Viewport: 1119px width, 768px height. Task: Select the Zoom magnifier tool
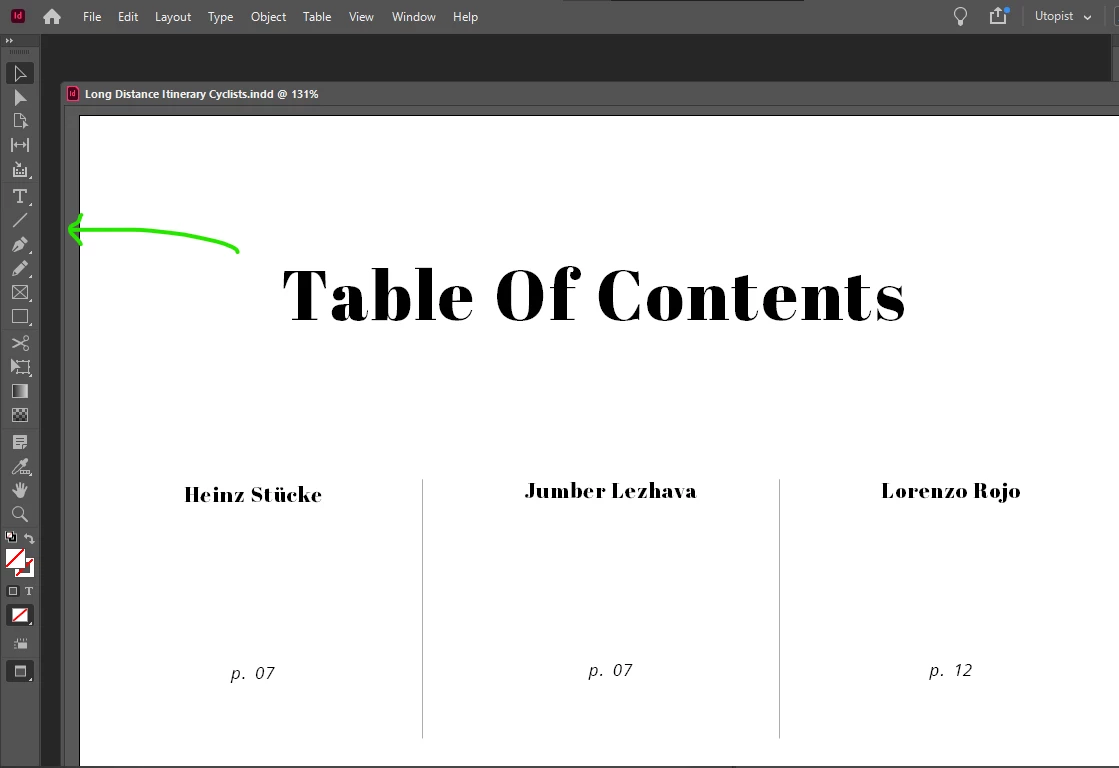click(20, 514)
